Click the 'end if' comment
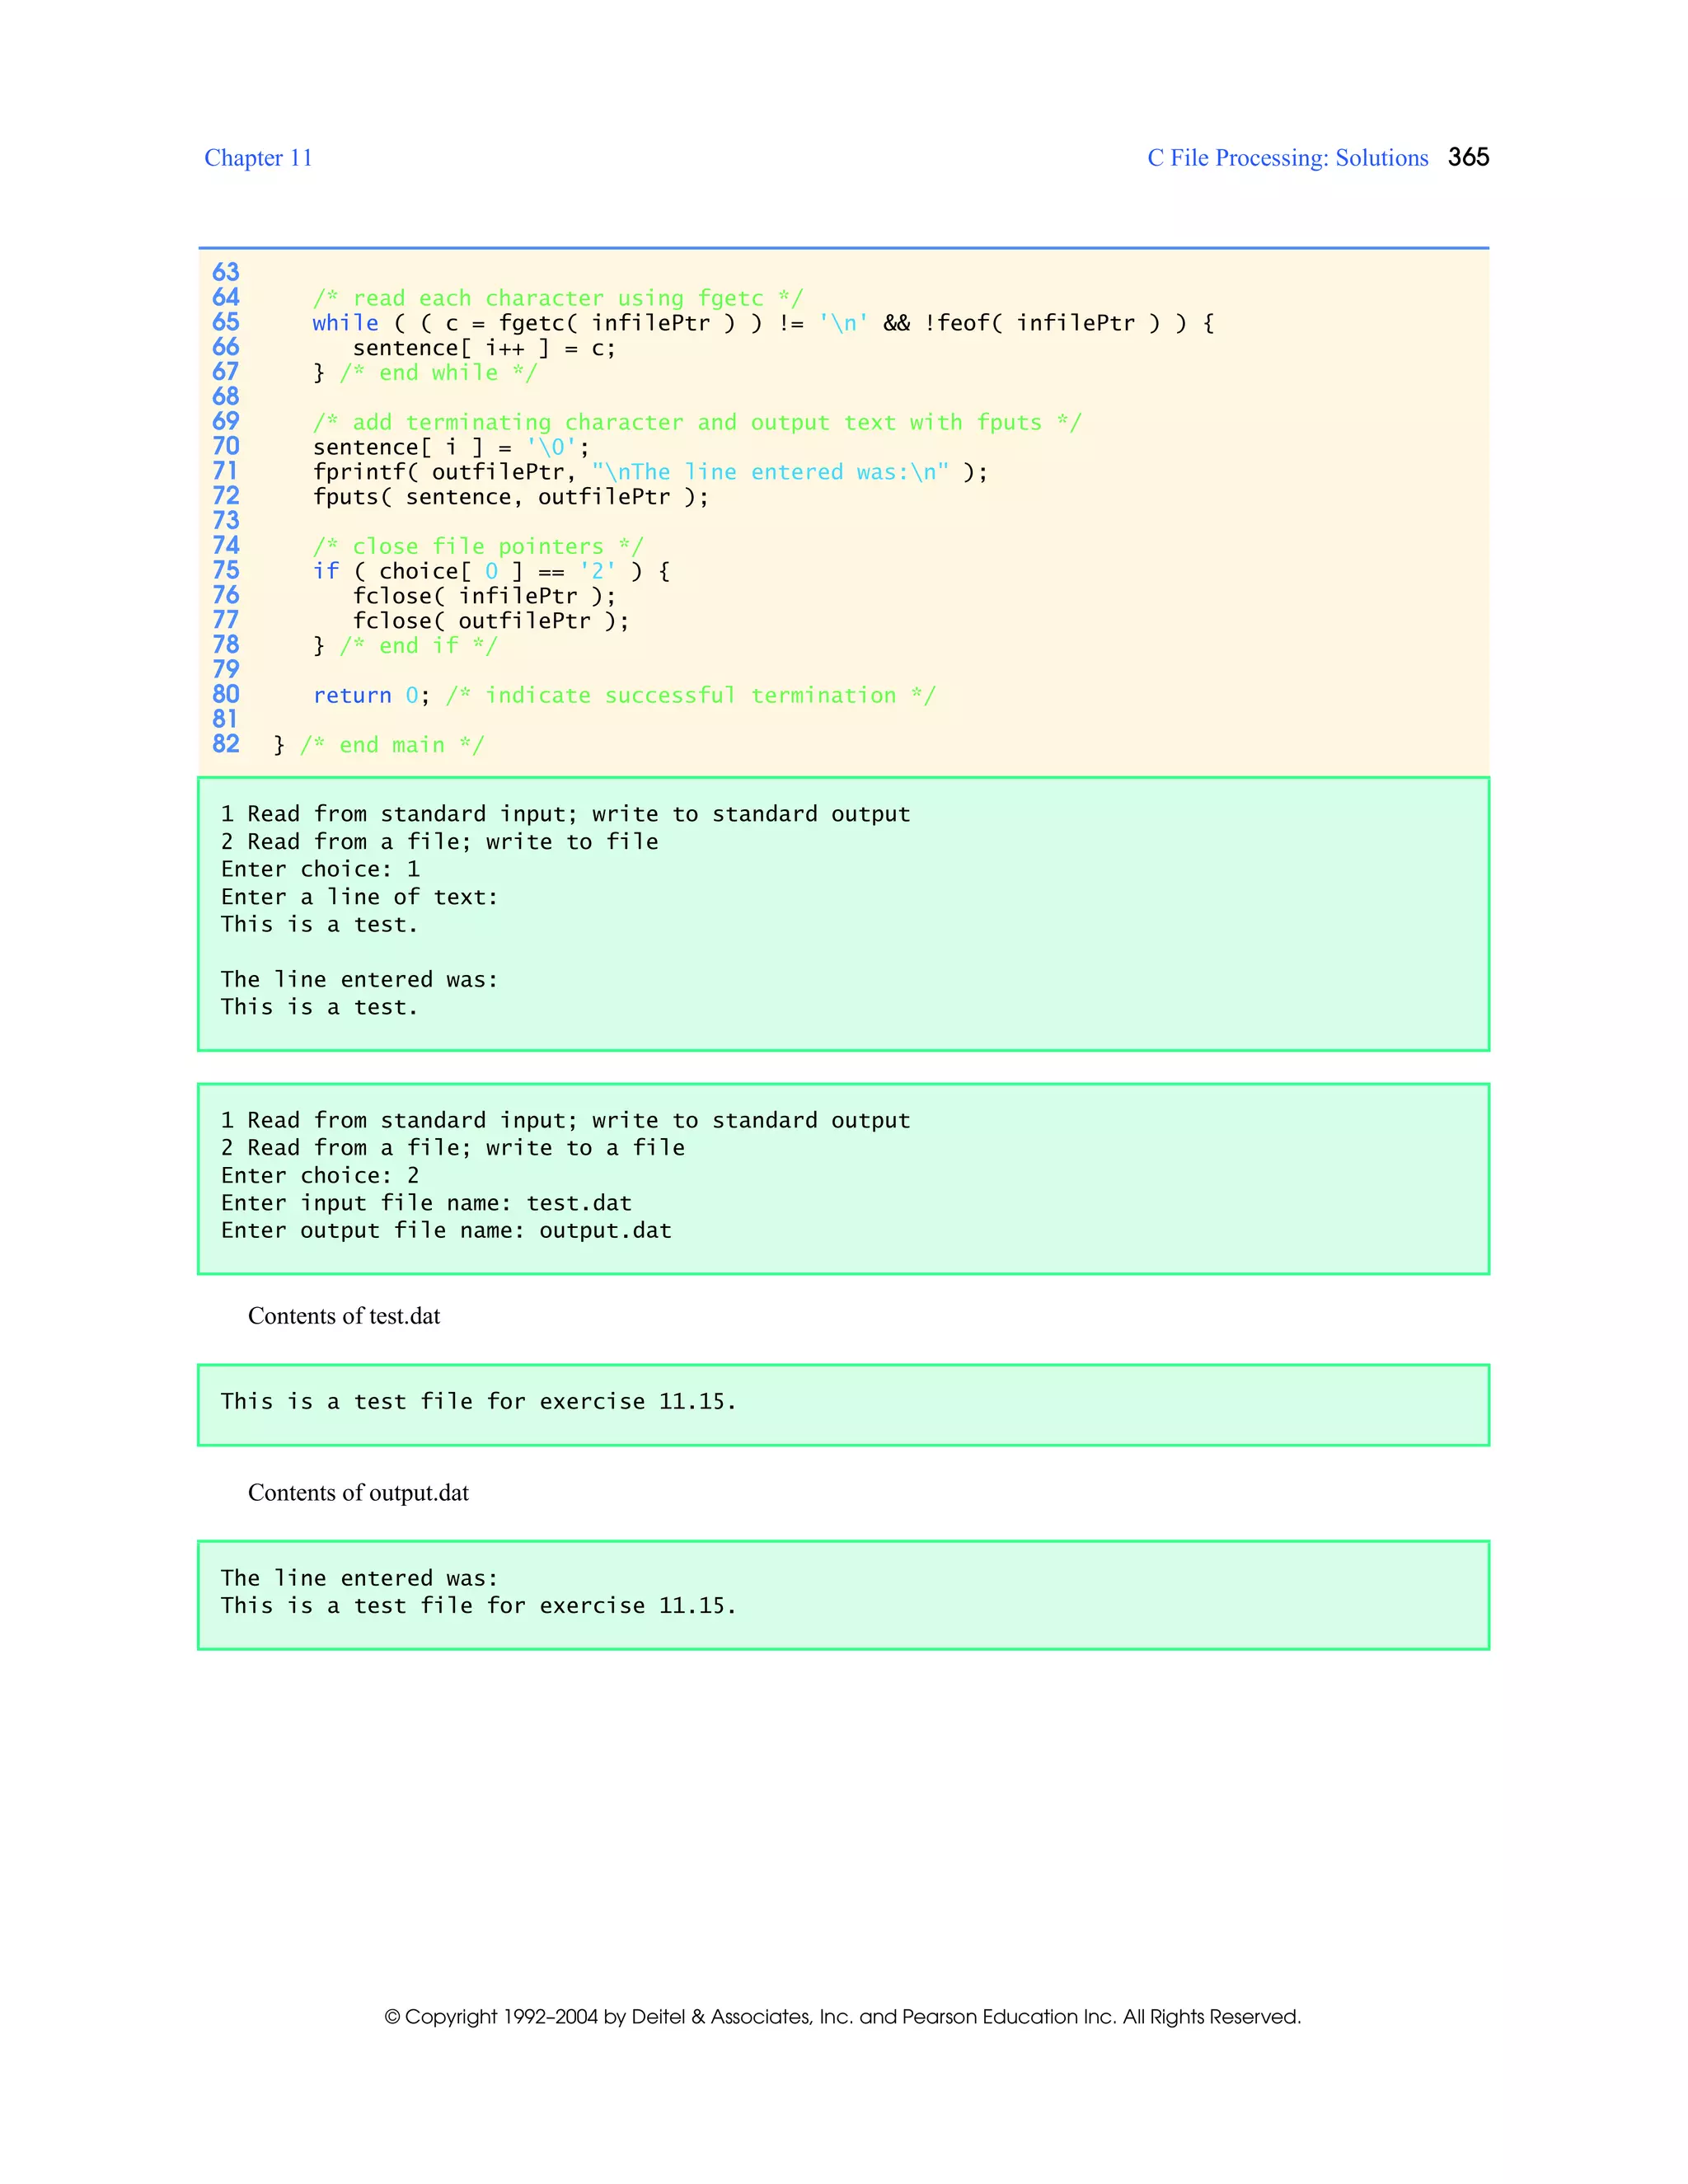Screen dimensions: 1688x2184 click(418, 646)
